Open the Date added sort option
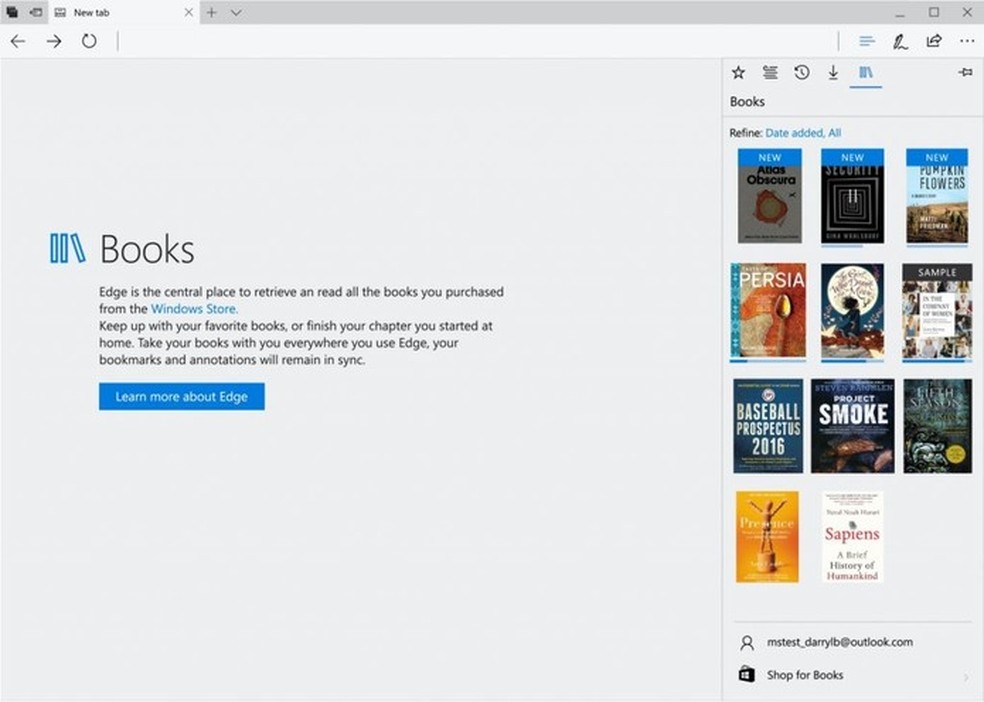 (797, 132)
